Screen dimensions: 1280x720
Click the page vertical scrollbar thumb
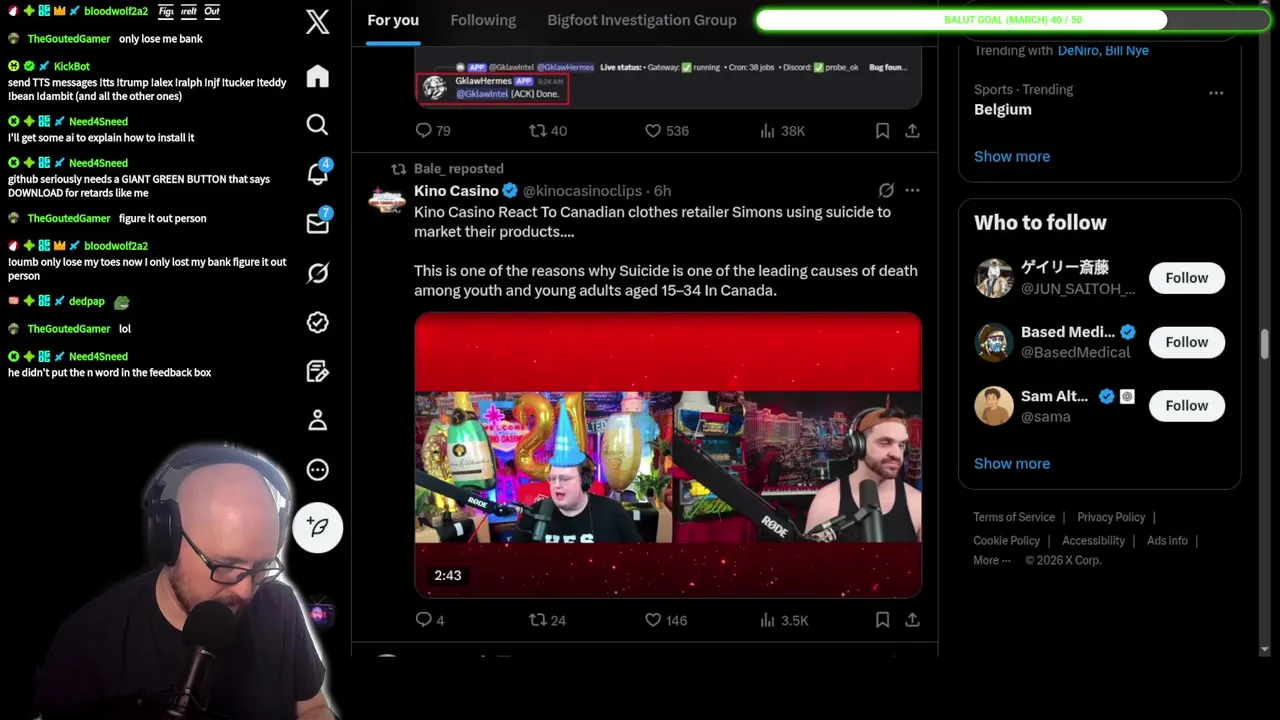click(1265, 343)
